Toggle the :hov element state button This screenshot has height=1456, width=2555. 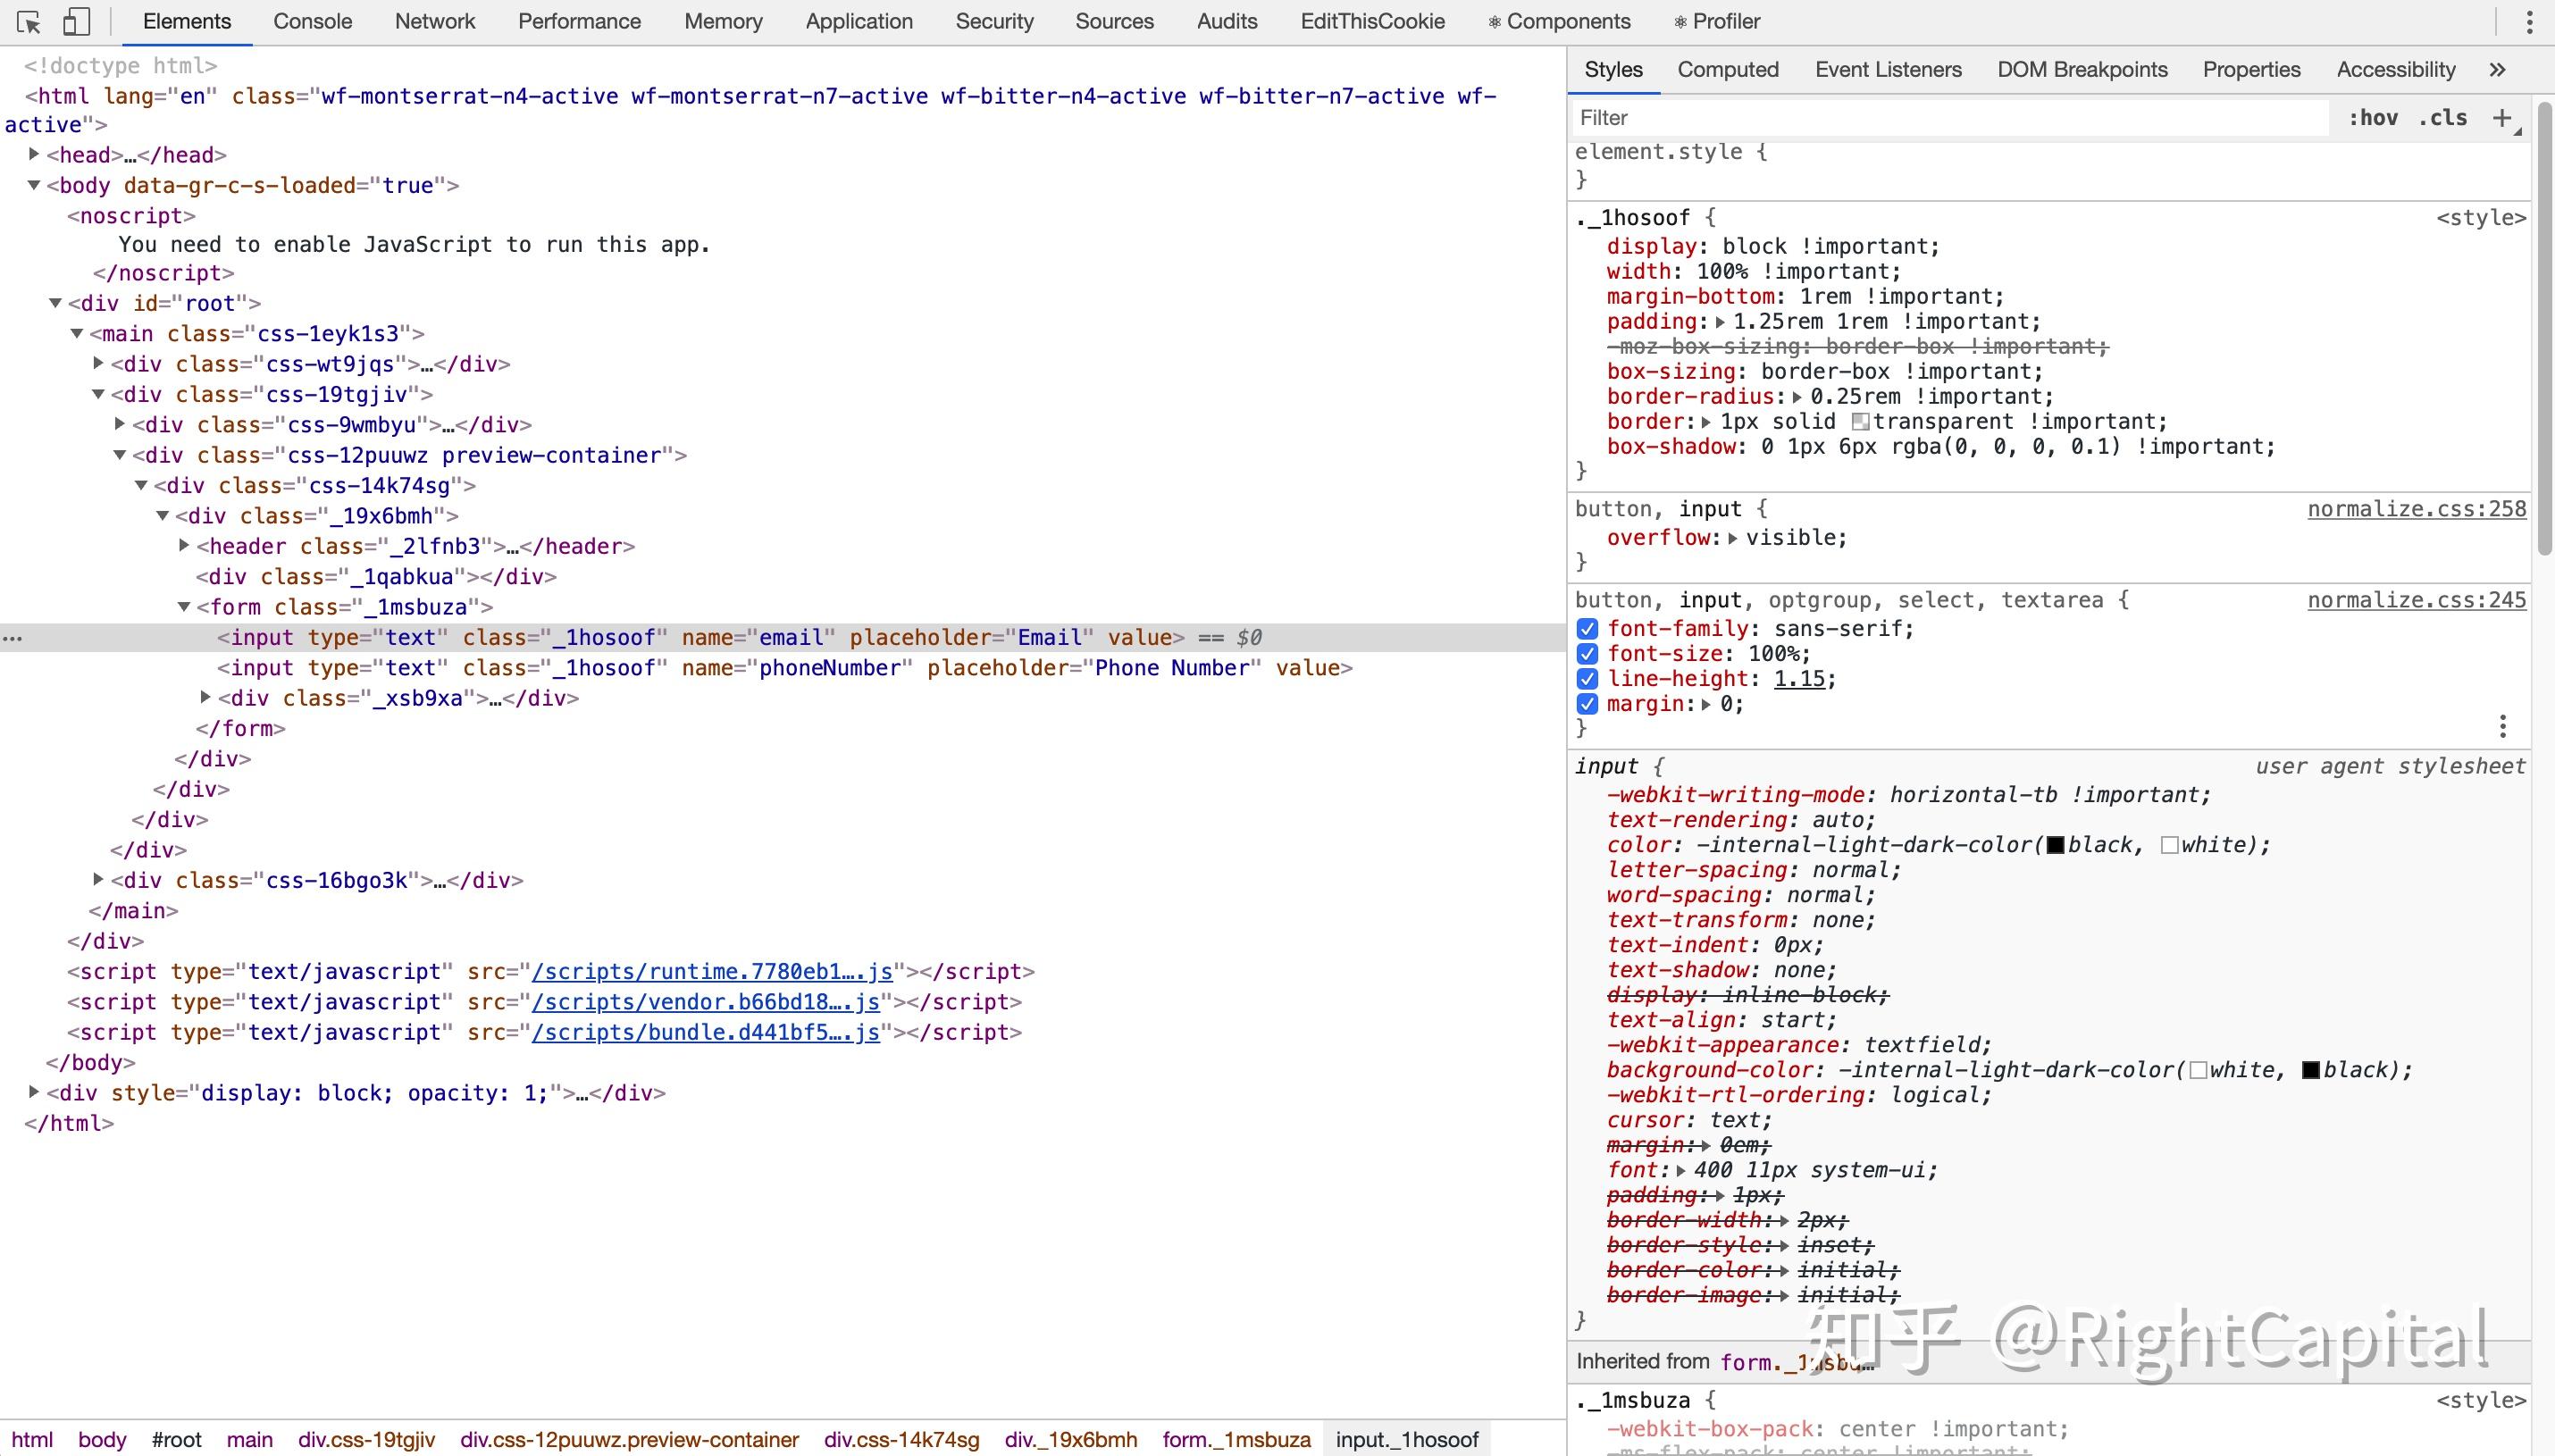pos(2372,118)
